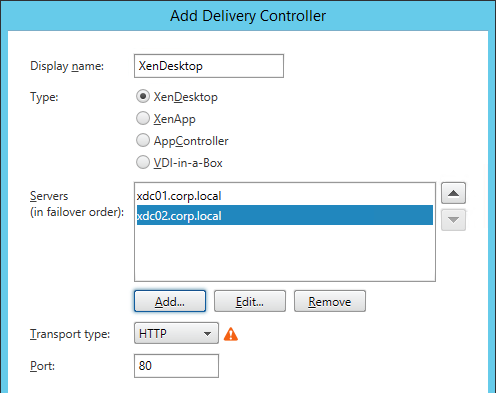Pick AppController as the controller type

(143, 140)
